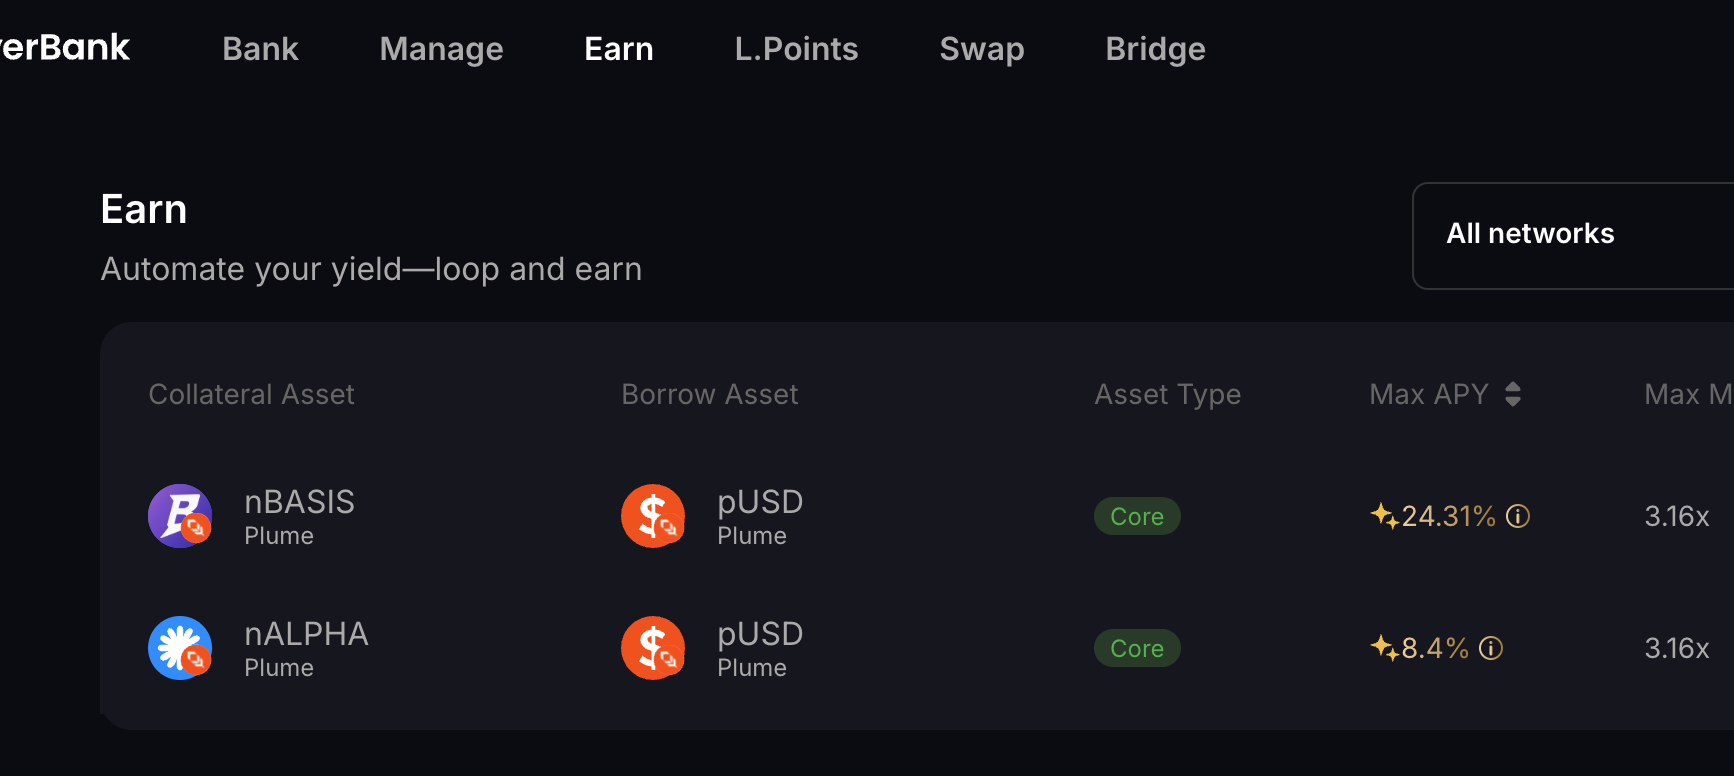Click the nBASIS token icon

180,516
